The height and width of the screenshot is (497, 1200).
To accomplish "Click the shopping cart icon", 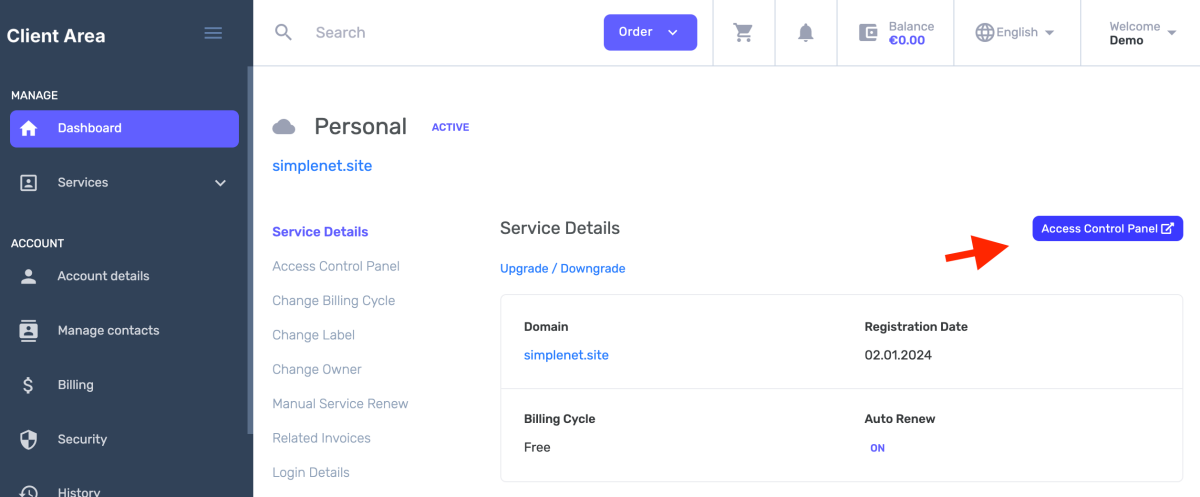I will click(x=743, y=33).
